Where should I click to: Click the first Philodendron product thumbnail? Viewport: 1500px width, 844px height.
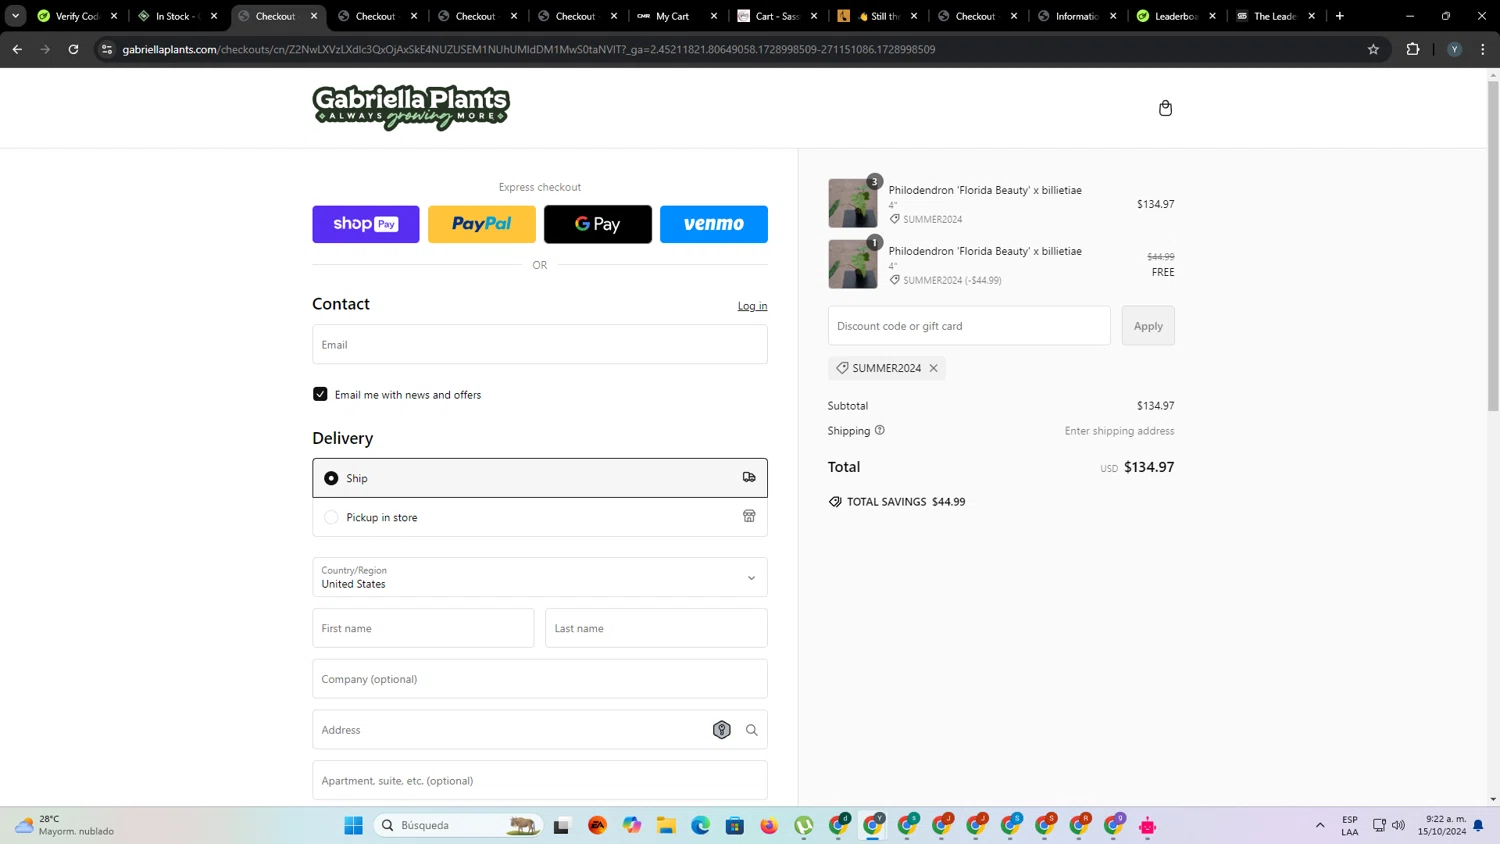pos(853,203)
